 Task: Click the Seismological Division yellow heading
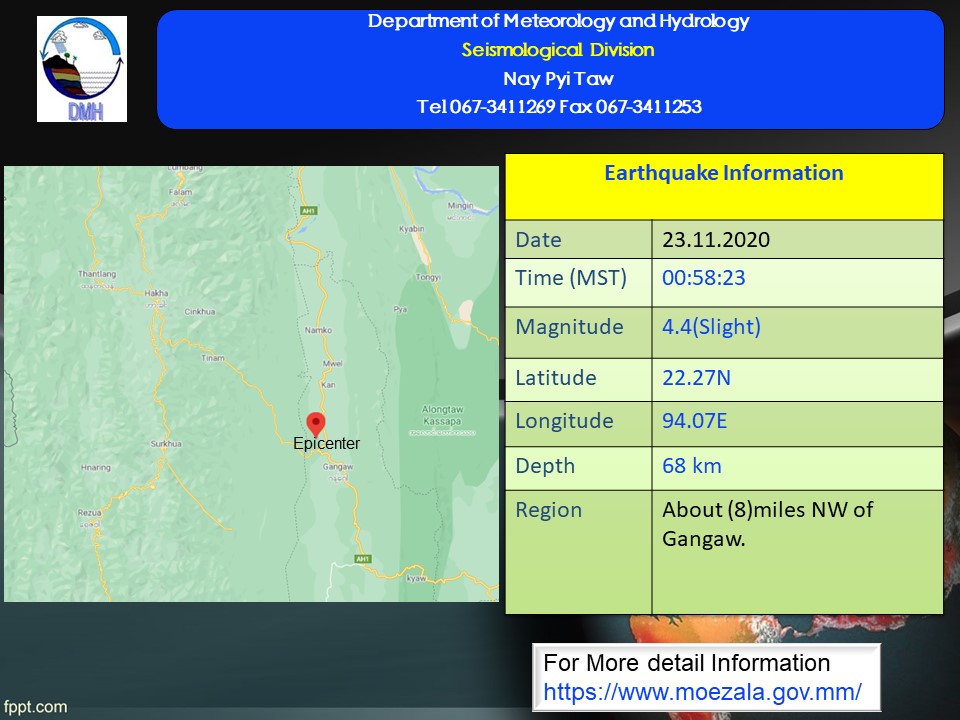558,50
